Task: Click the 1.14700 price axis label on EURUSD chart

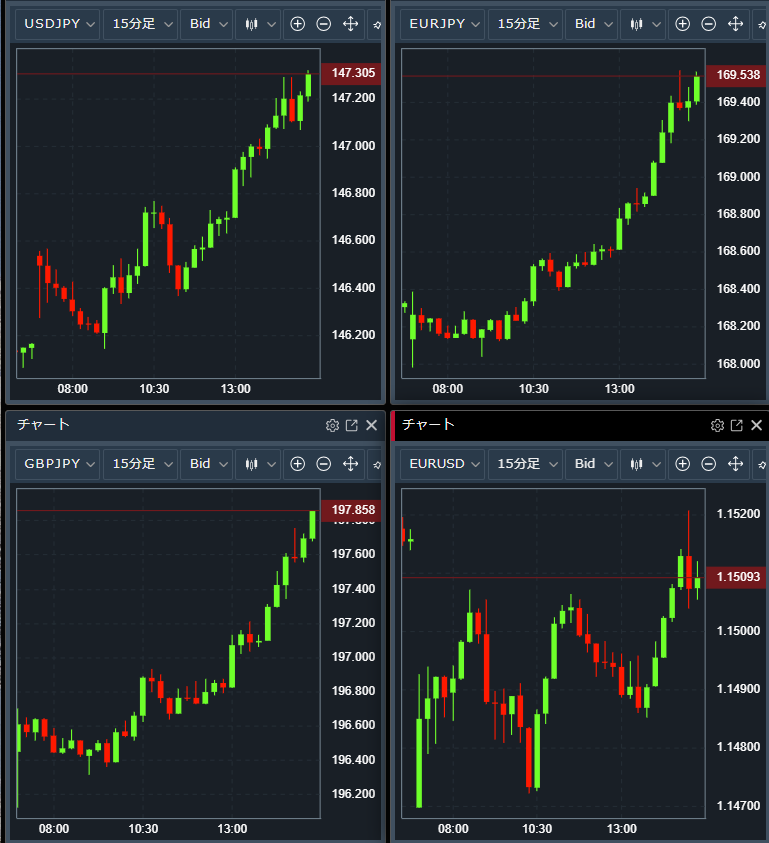Action: [x=738, y=806]
